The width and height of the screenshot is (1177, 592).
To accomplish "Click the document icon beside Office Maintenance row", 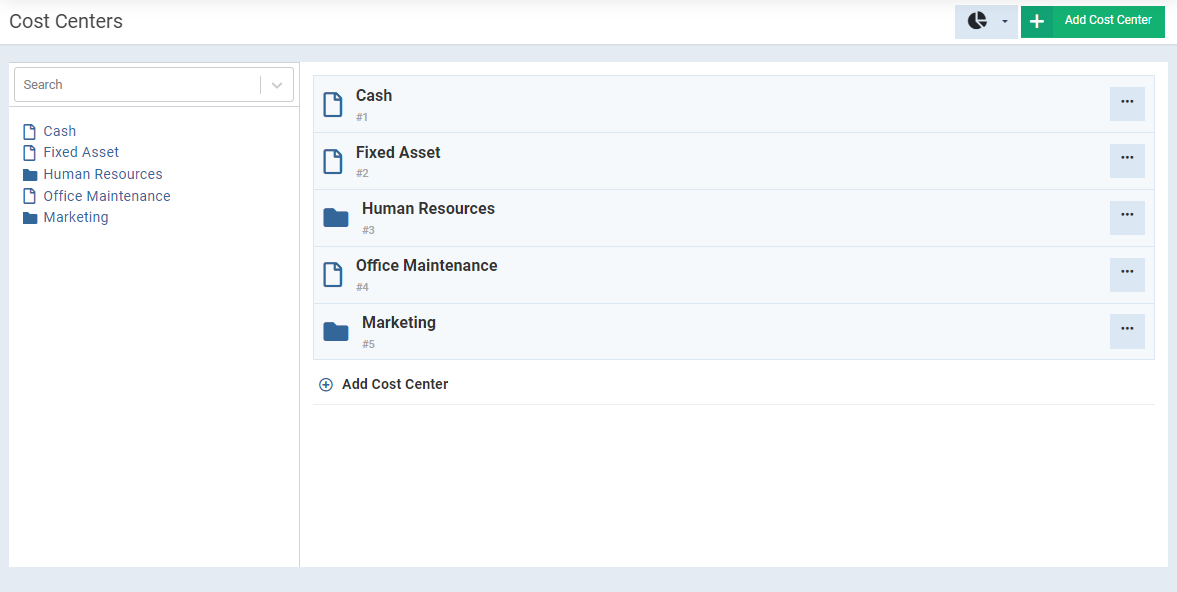I will pos(333,274).
